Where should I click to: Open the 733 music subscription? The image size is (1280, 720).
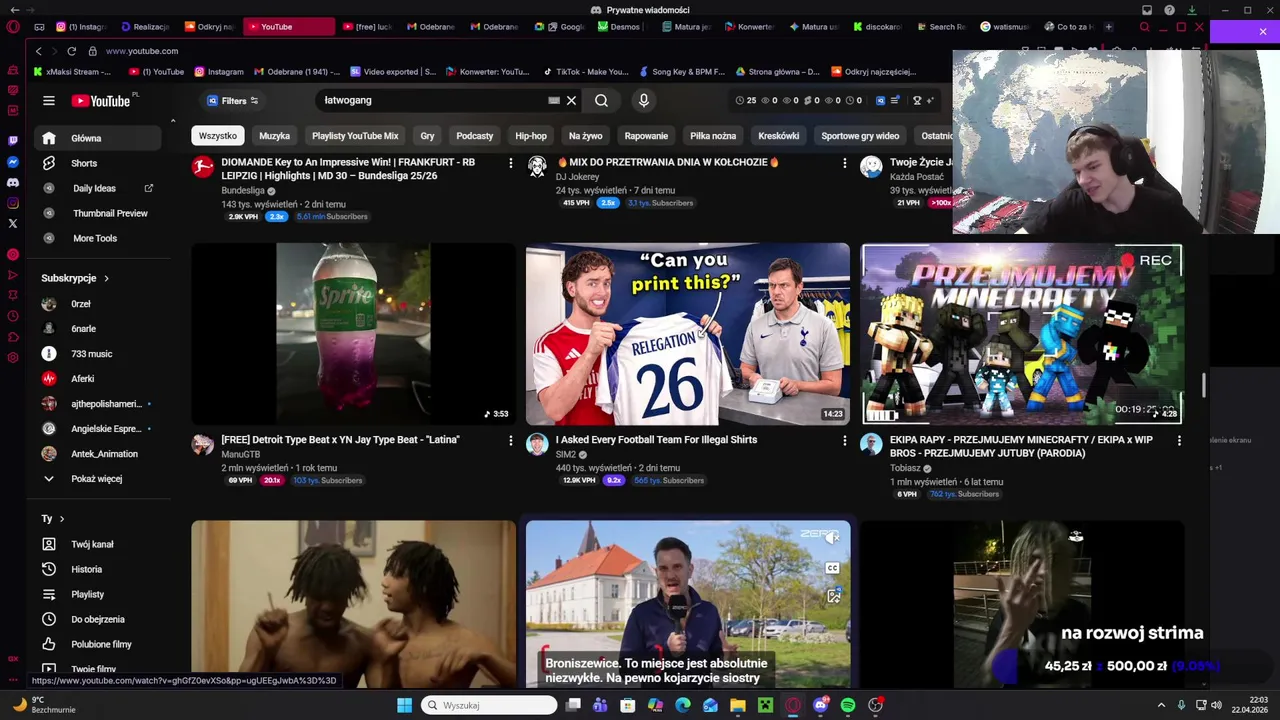[x=91, y=354]
